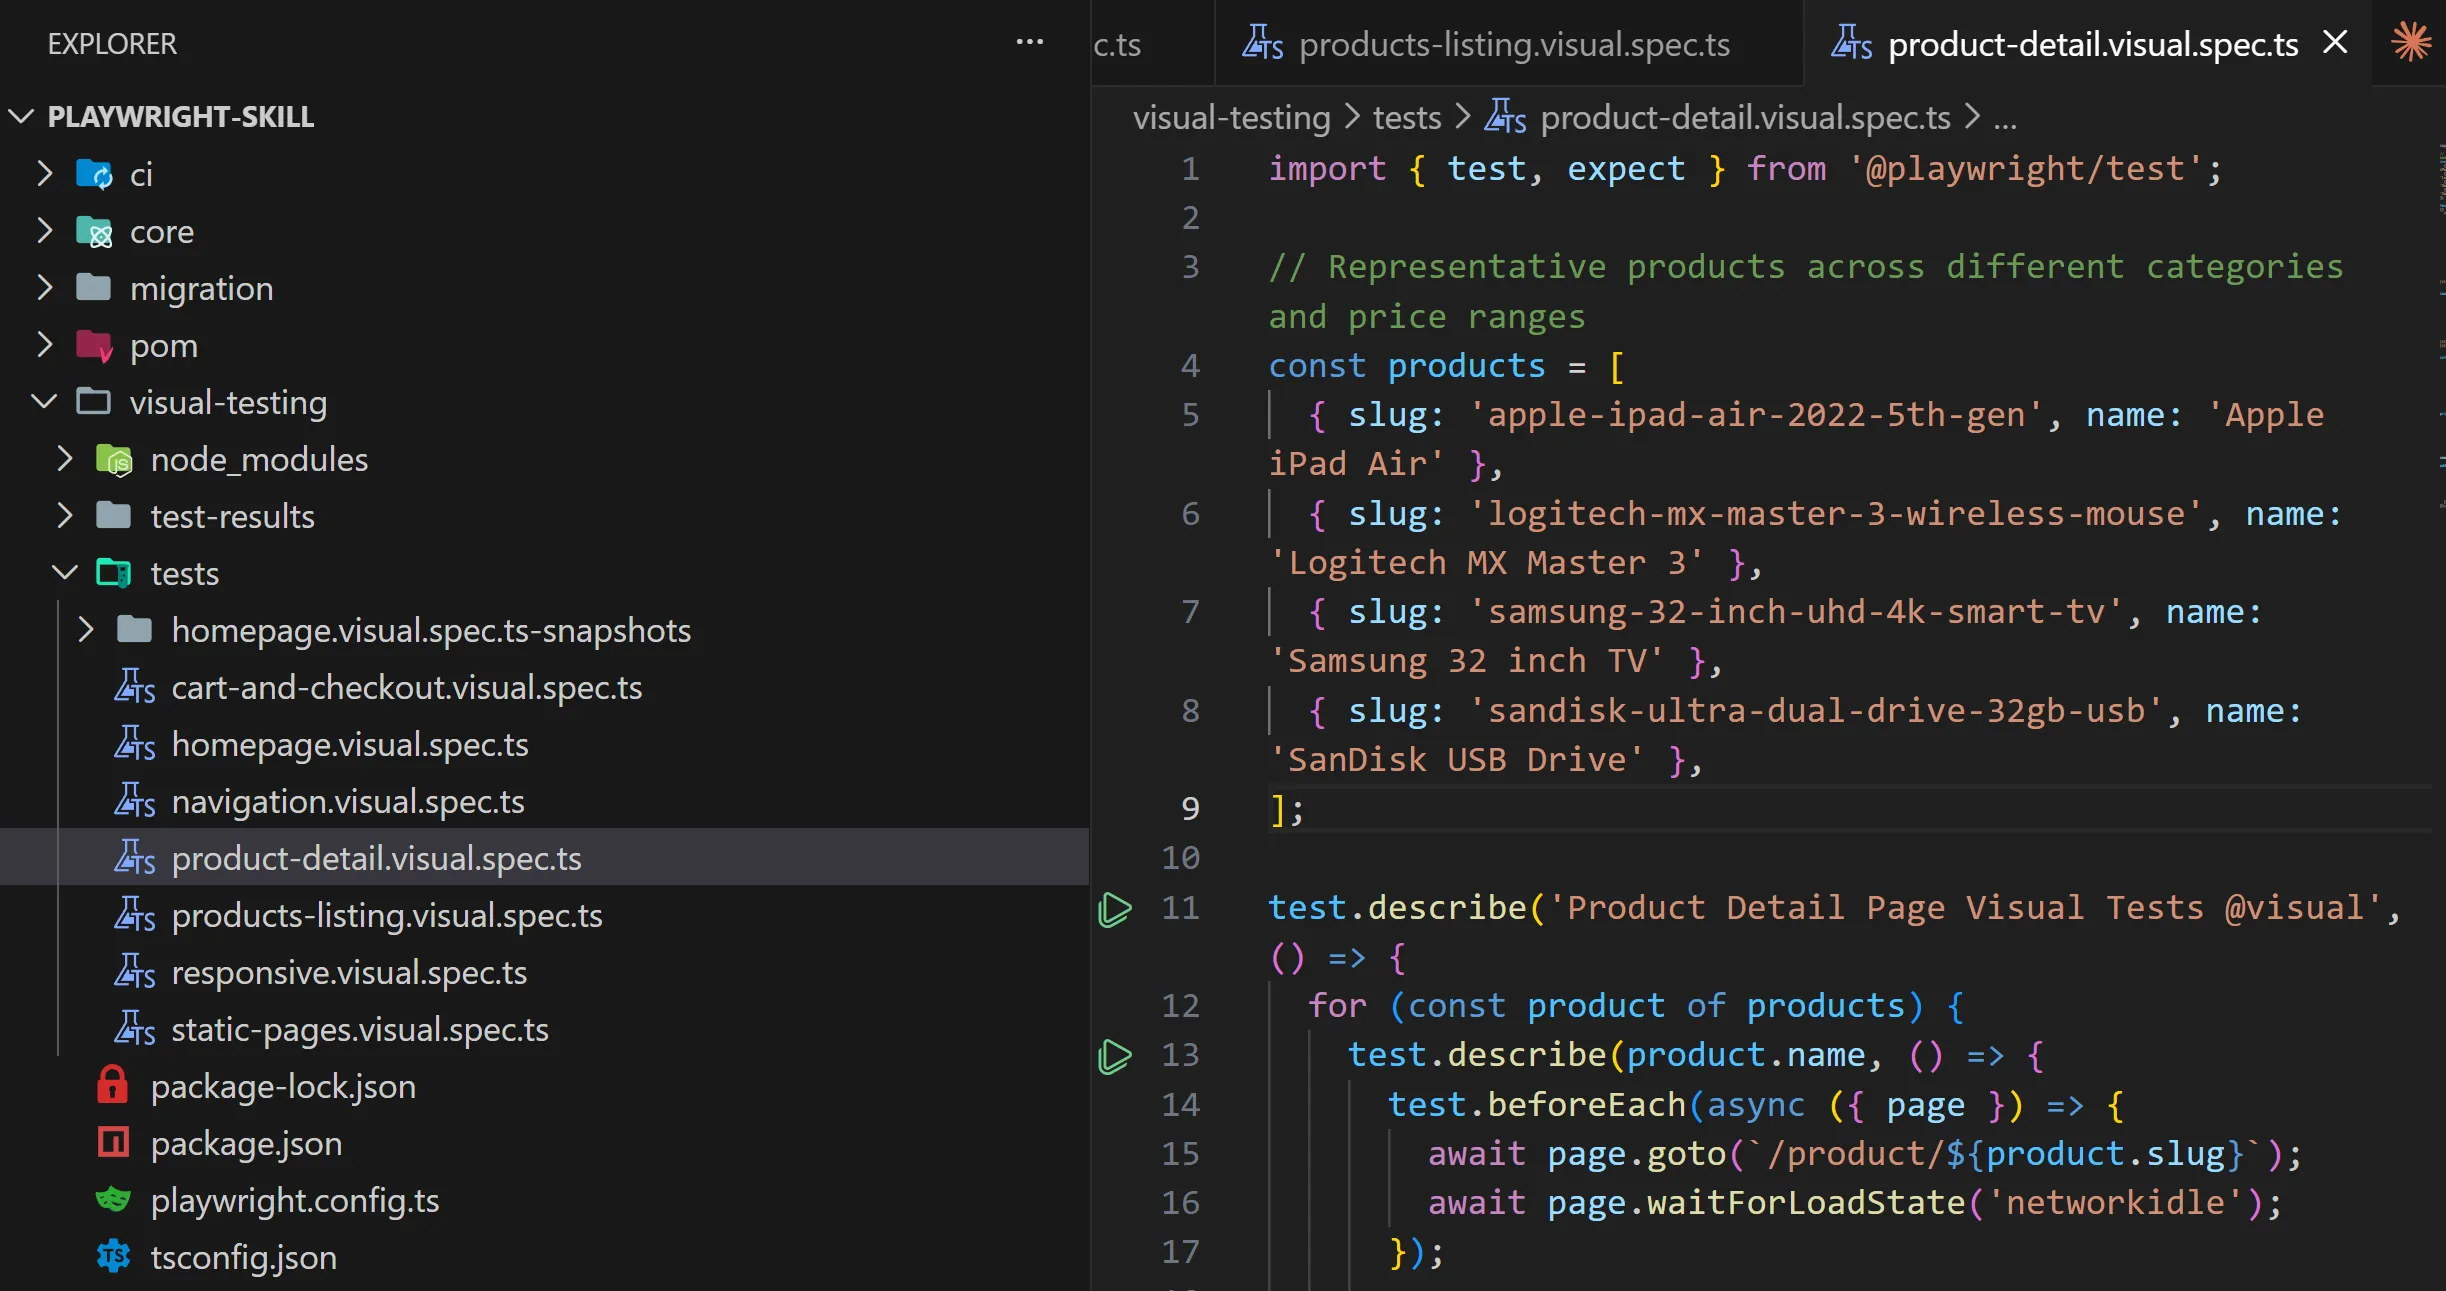Open the Explorer more actions ellipsis

tap(1029, 43)
